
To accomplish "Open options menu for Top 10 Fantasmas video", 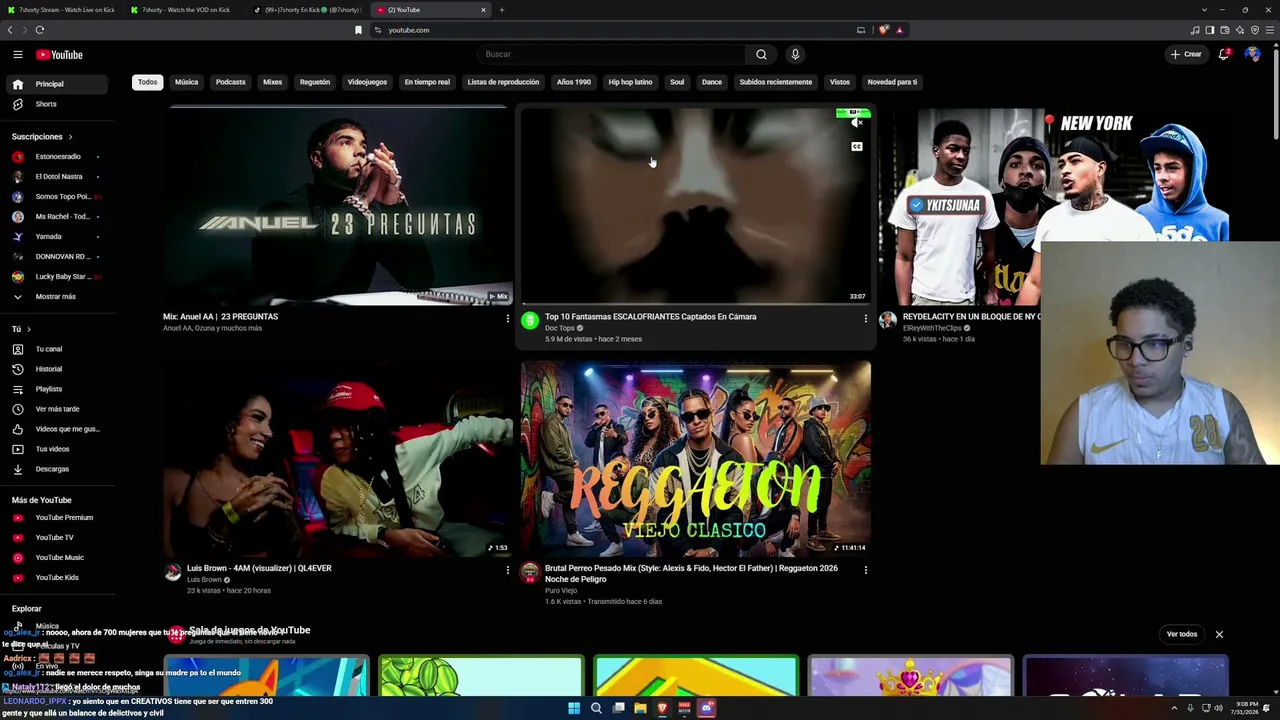I will click(x=866, y=319).
